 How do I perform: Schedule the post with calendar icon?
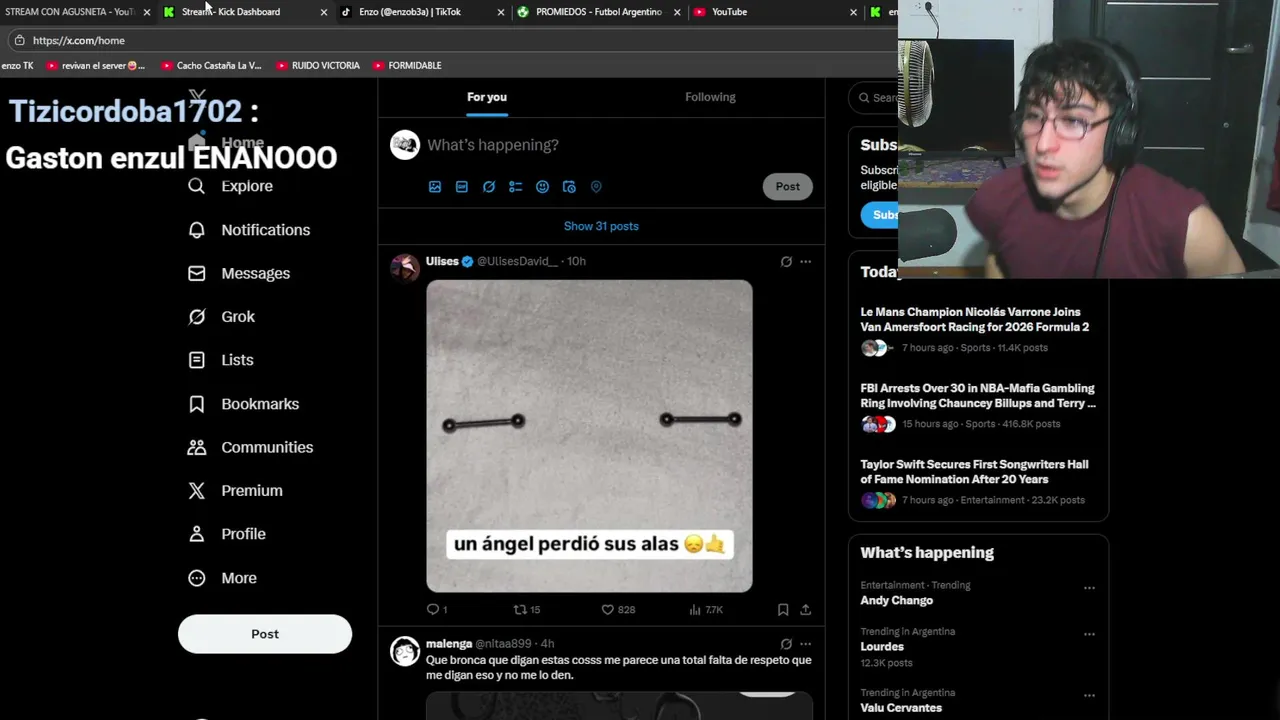click(x=569, y=187)
